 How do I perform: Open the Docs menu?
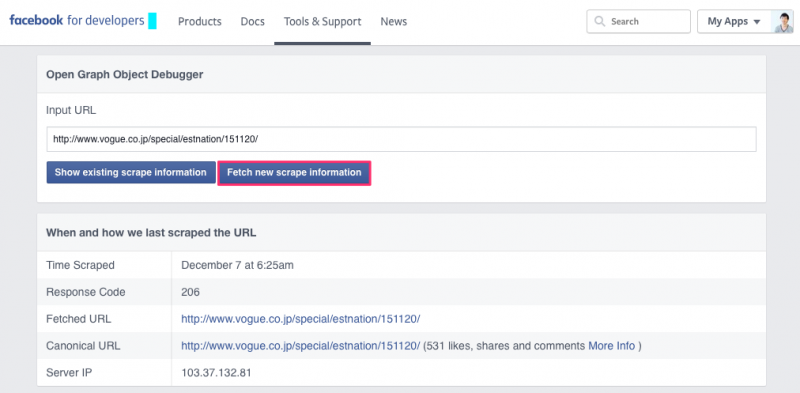point(253,21)
